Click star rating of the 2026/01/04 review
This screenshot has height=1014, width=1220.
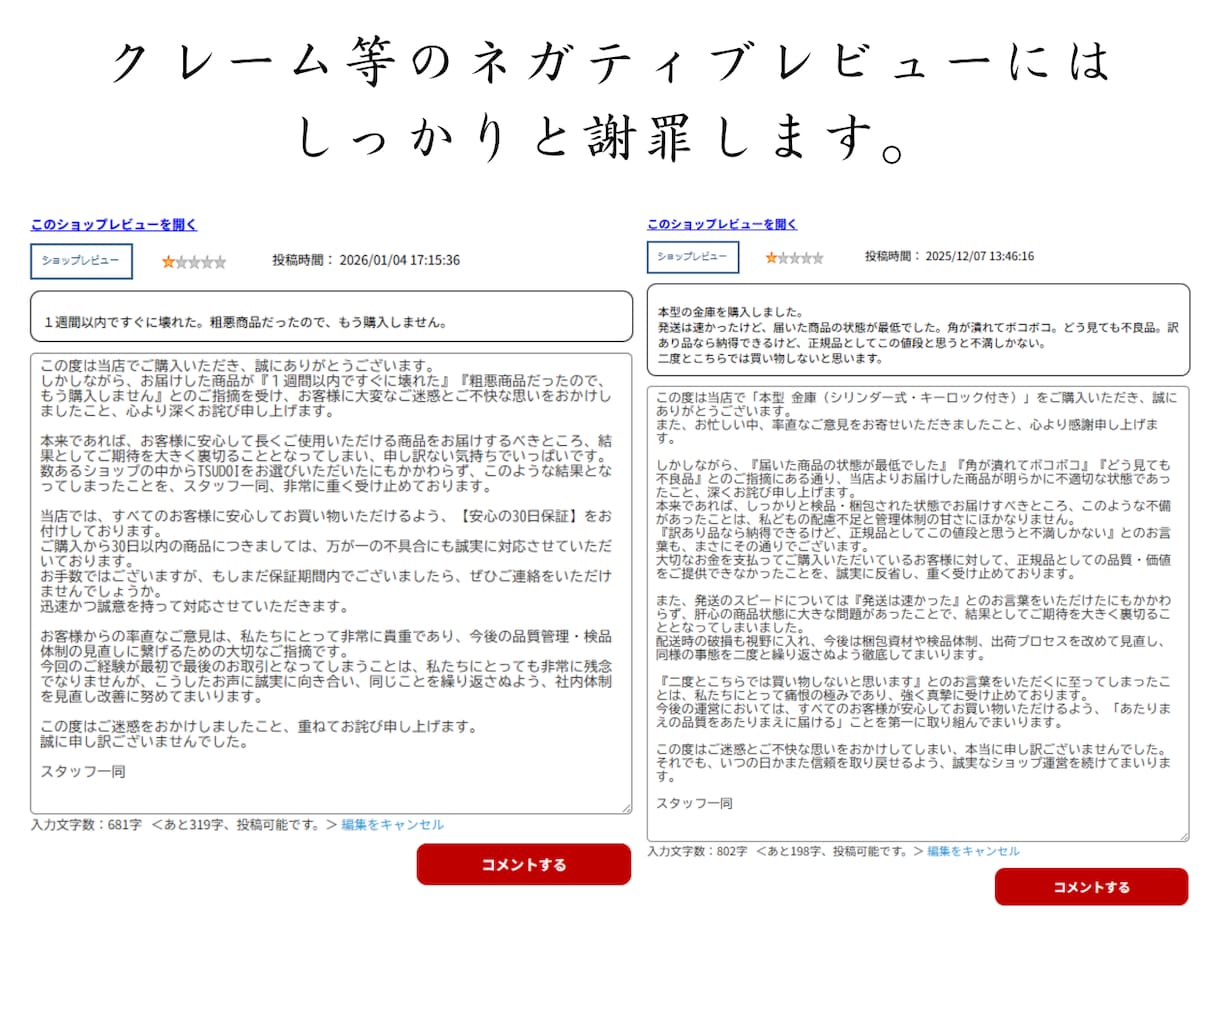pyautogui.click(x=194, y=262)
